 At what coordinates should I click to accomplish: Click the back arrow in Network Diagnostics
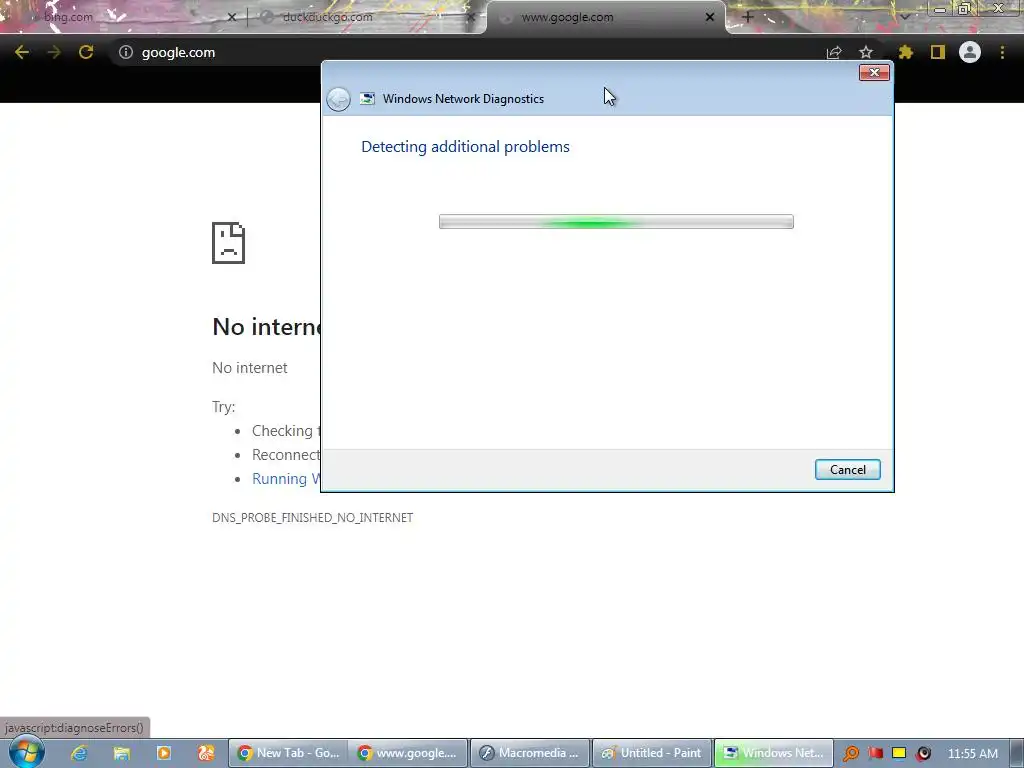(338, 99)
